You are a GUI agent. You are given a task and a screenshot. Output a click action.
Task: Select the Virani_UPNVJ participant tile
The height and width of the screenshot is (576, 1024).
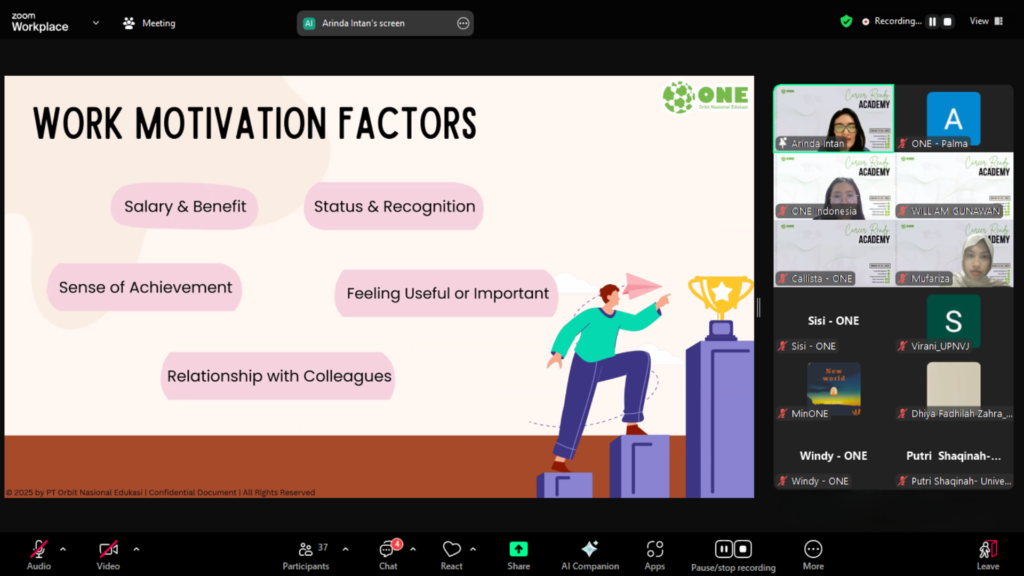pyautogui.click(x=953, y=321)
